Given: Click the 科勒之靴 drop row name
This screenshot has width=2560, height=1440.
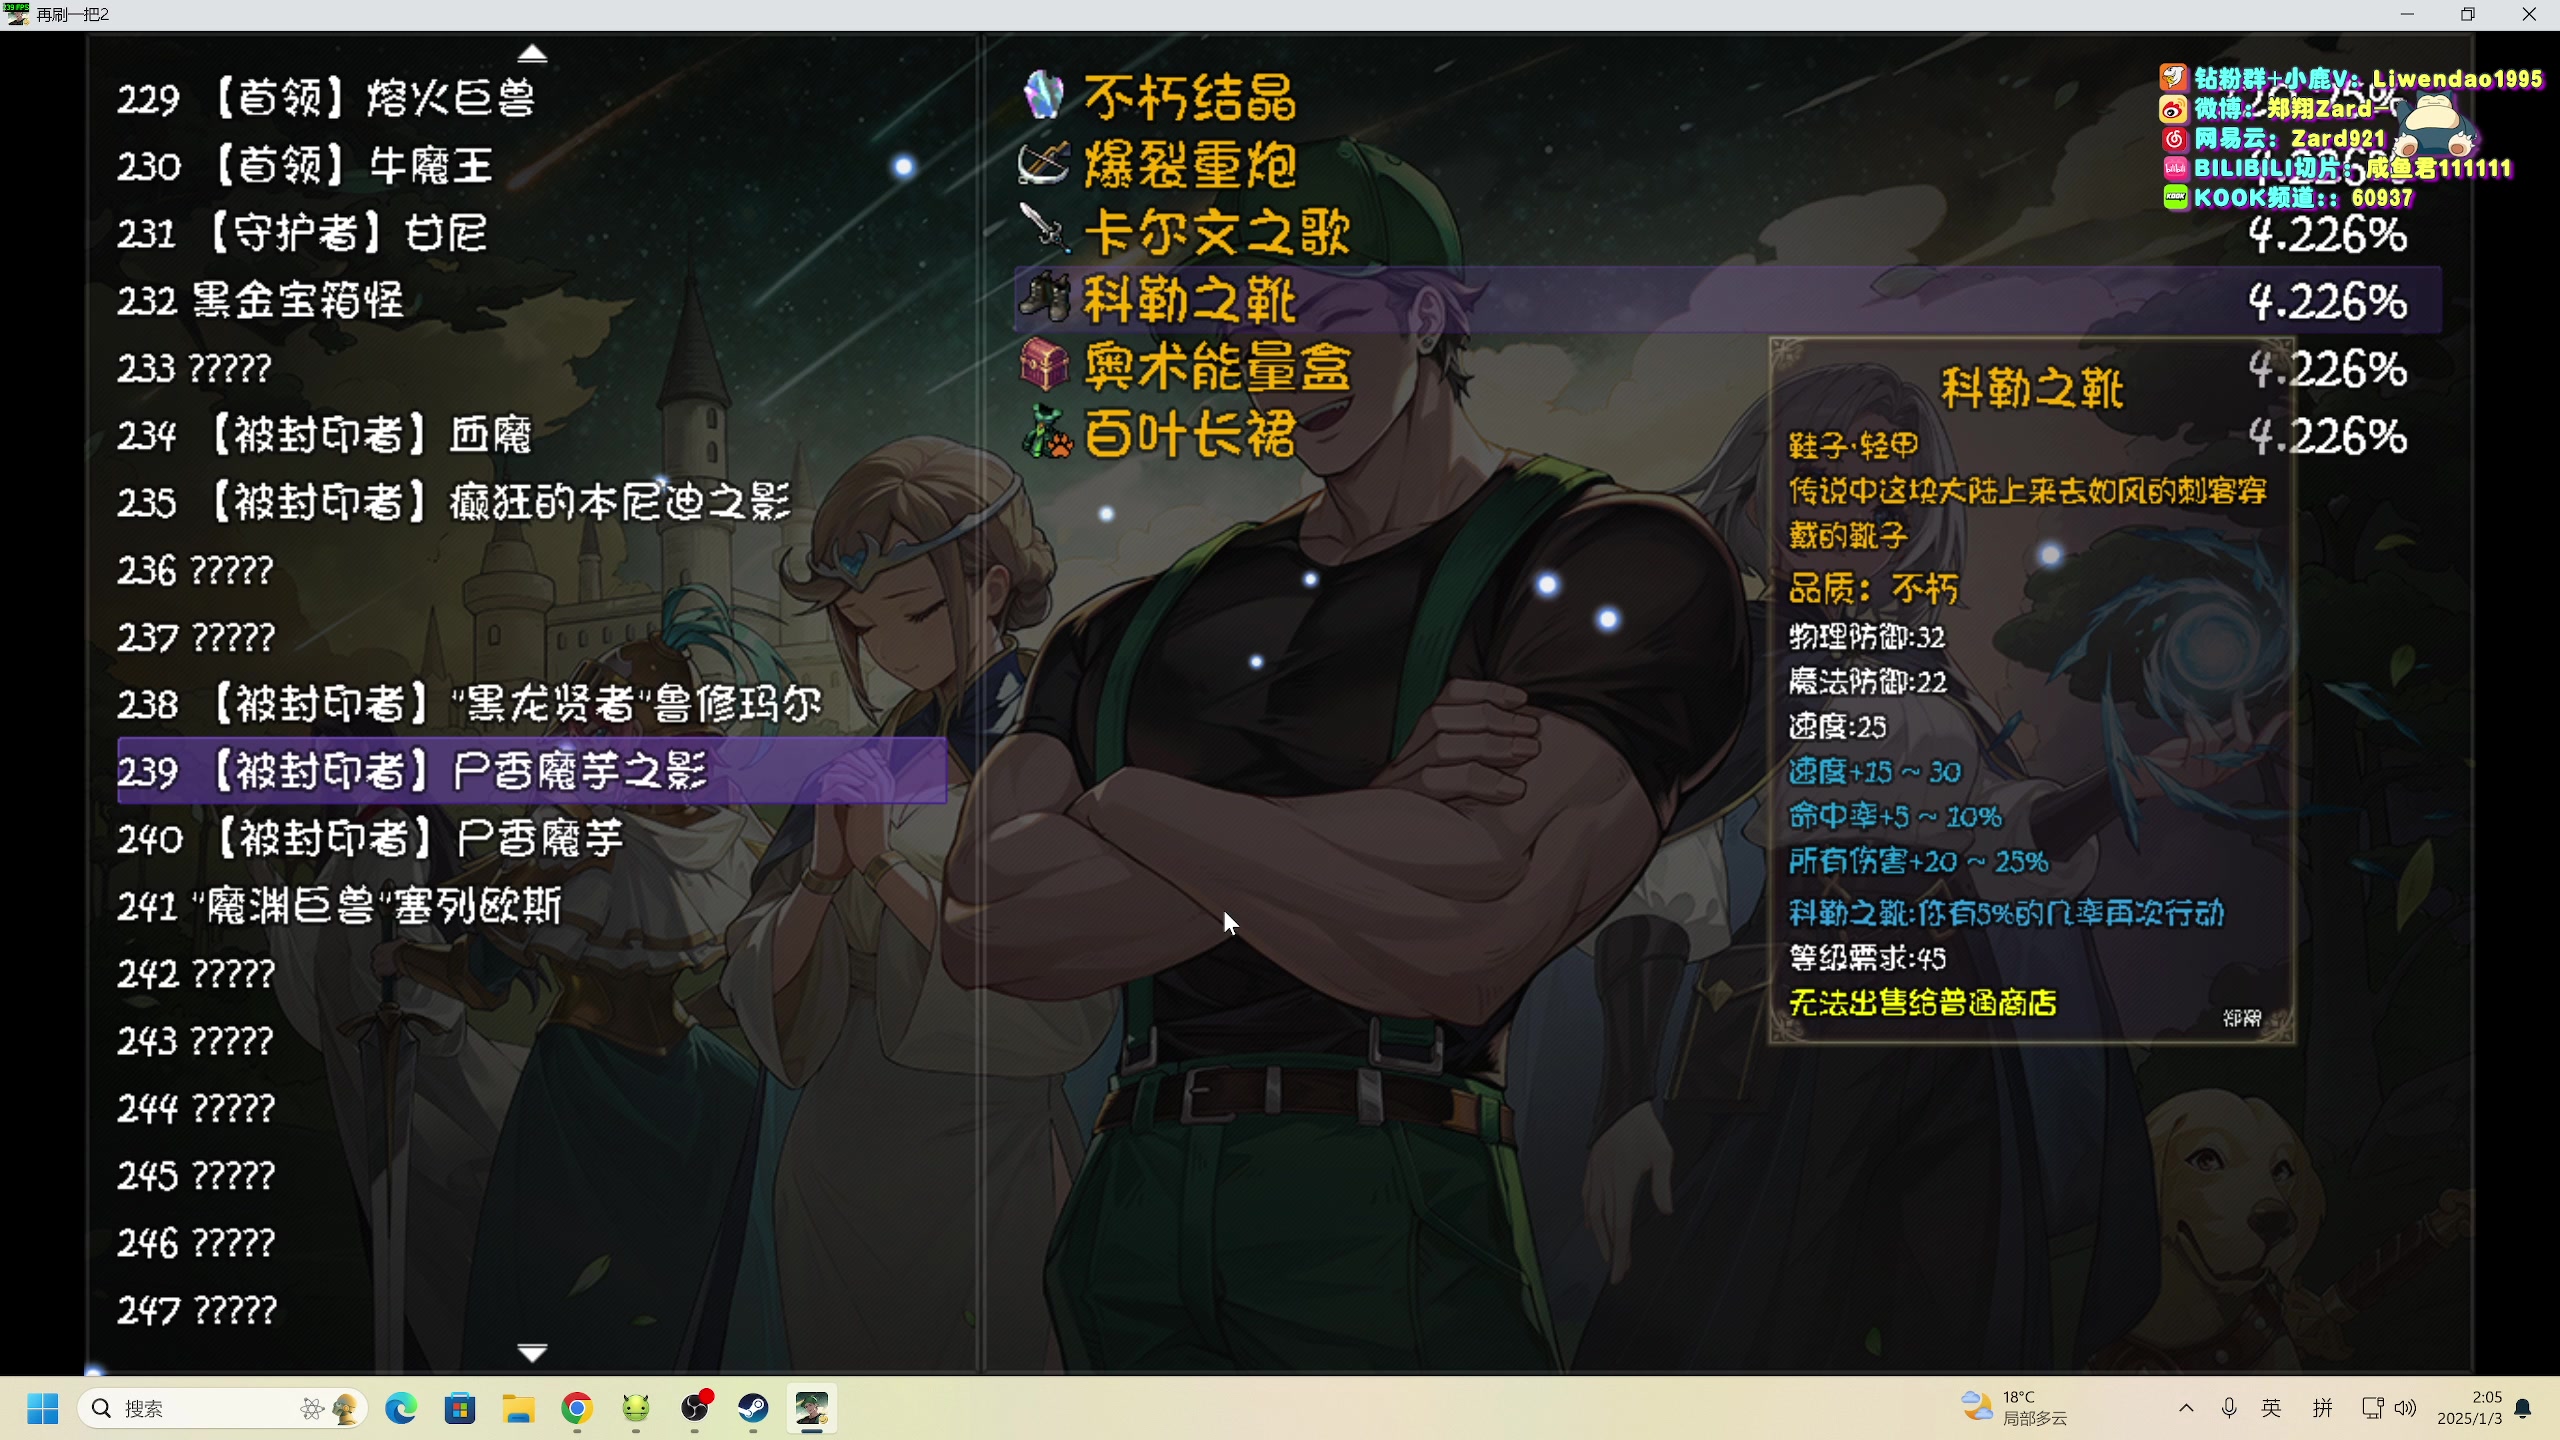Looking at the screenshot, I should (1190, 299).
